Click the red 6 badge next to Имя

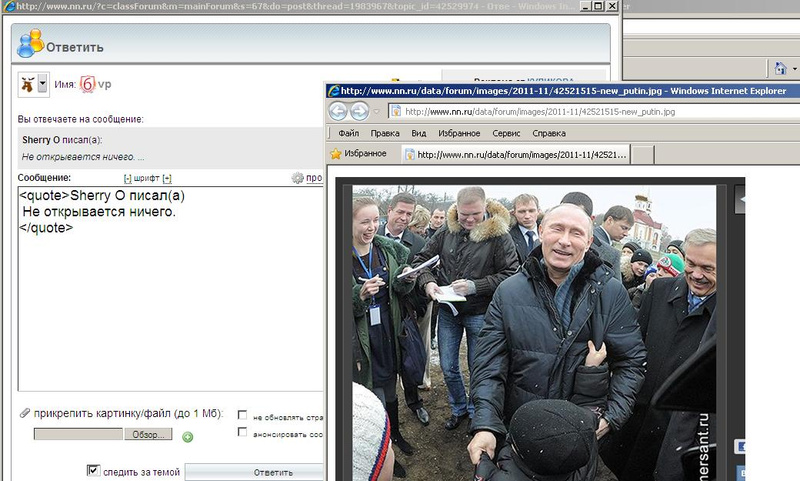88,84
